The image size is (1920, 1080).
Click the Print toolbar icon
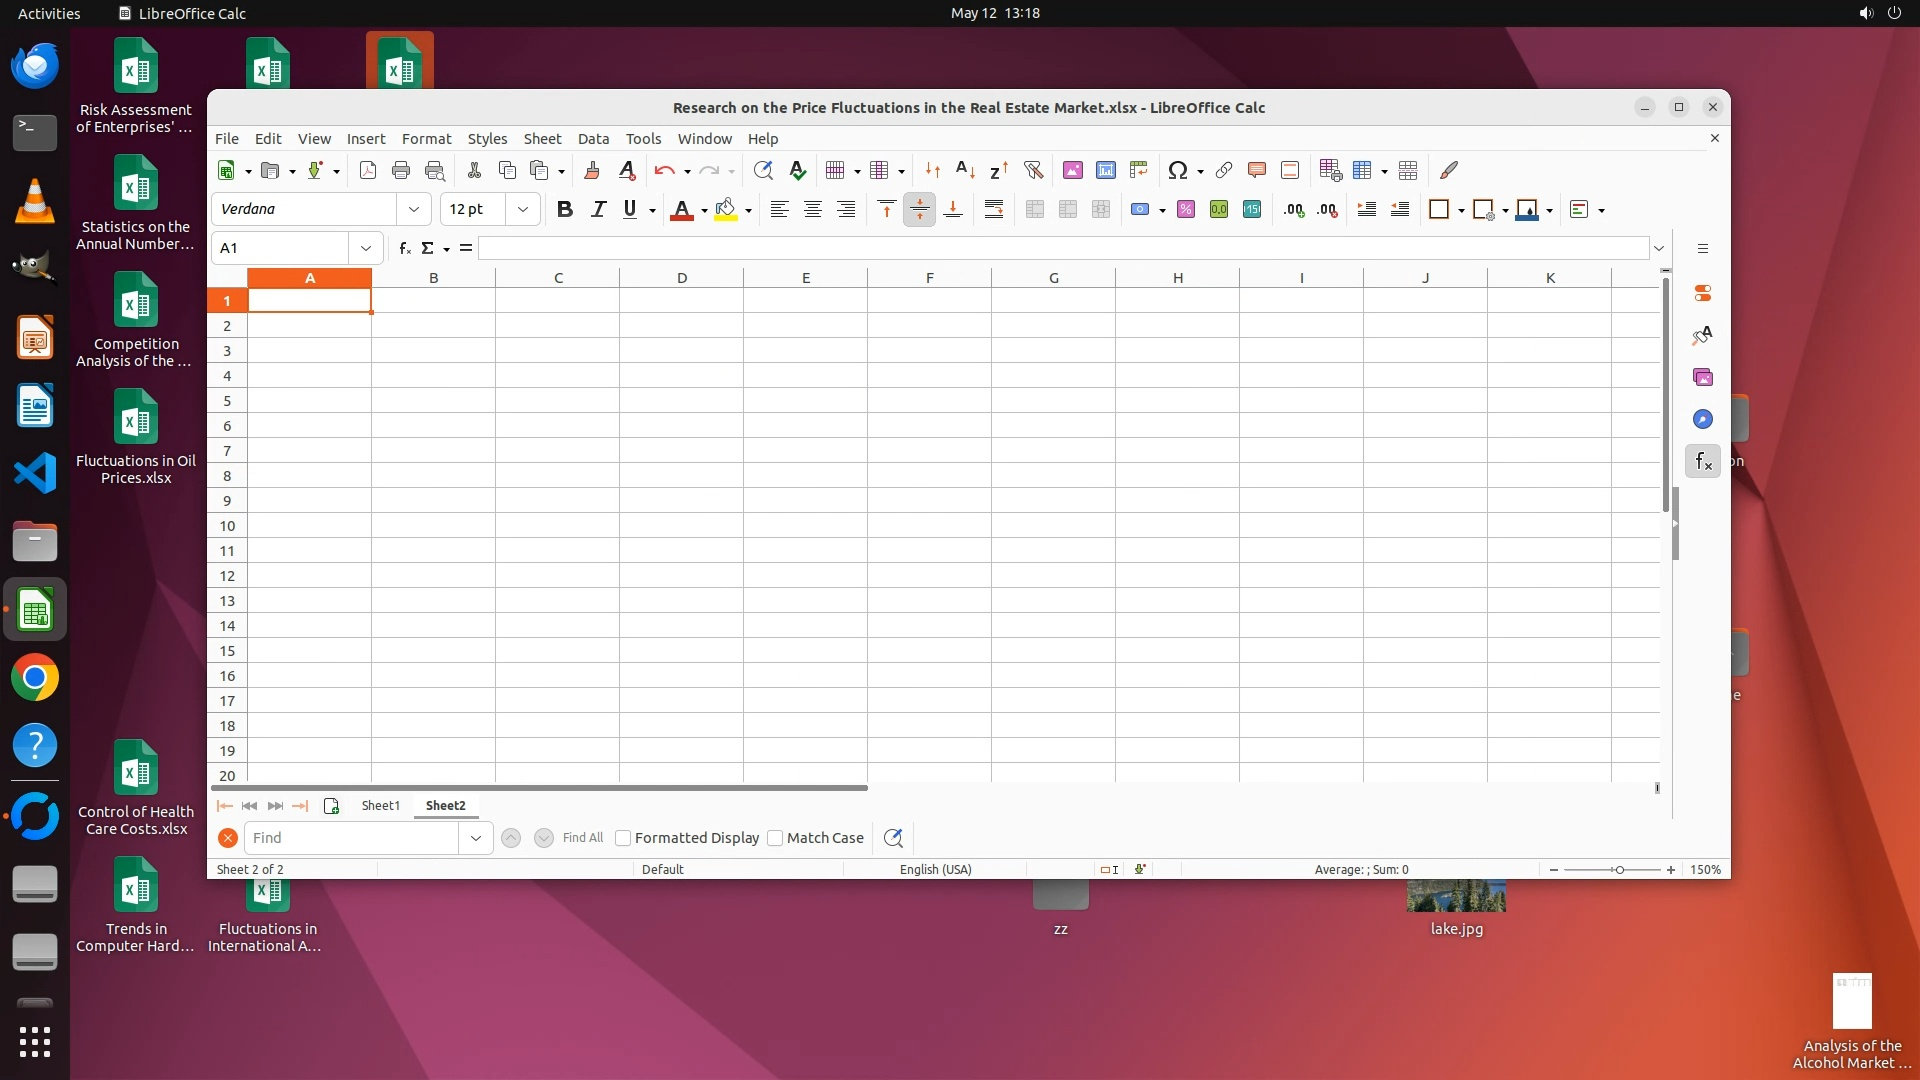pos(401,170)
